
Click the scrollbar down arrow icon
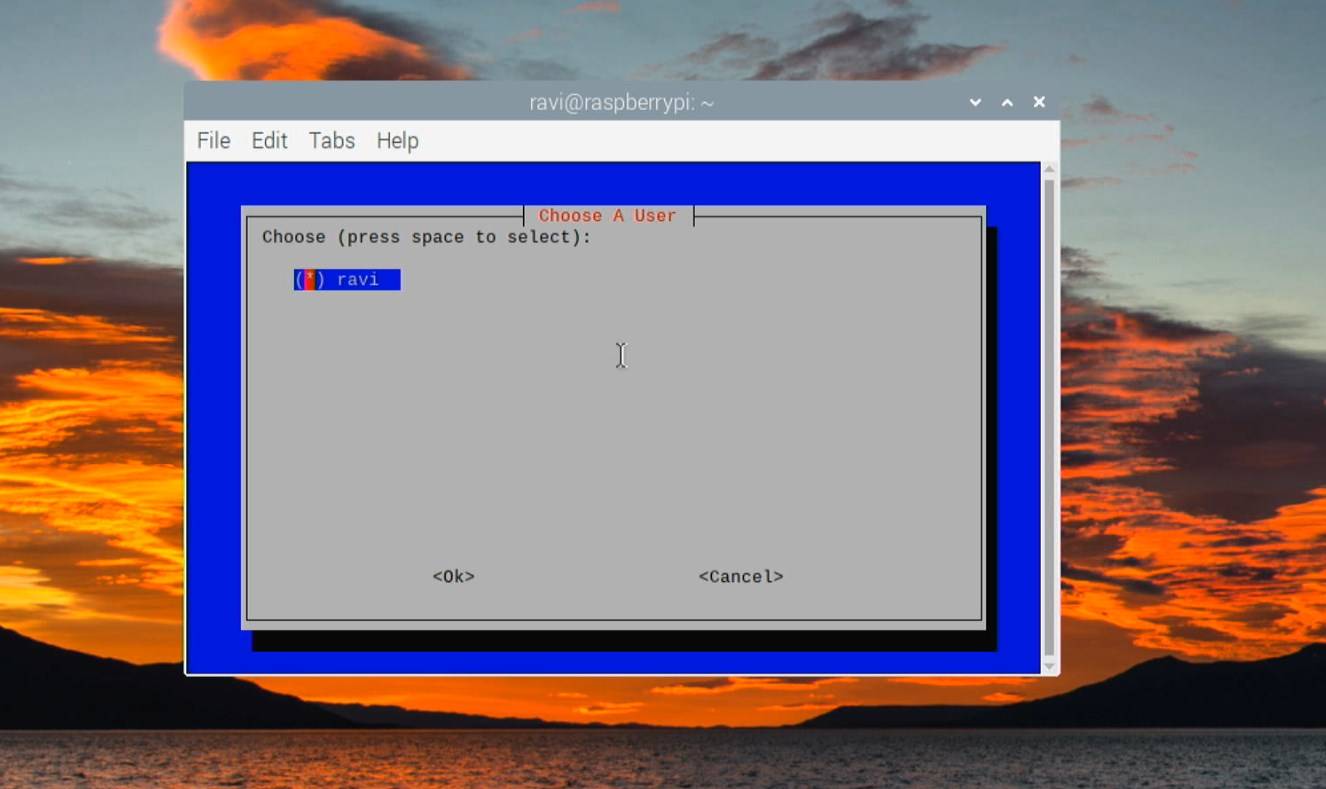coord(1048,664)
